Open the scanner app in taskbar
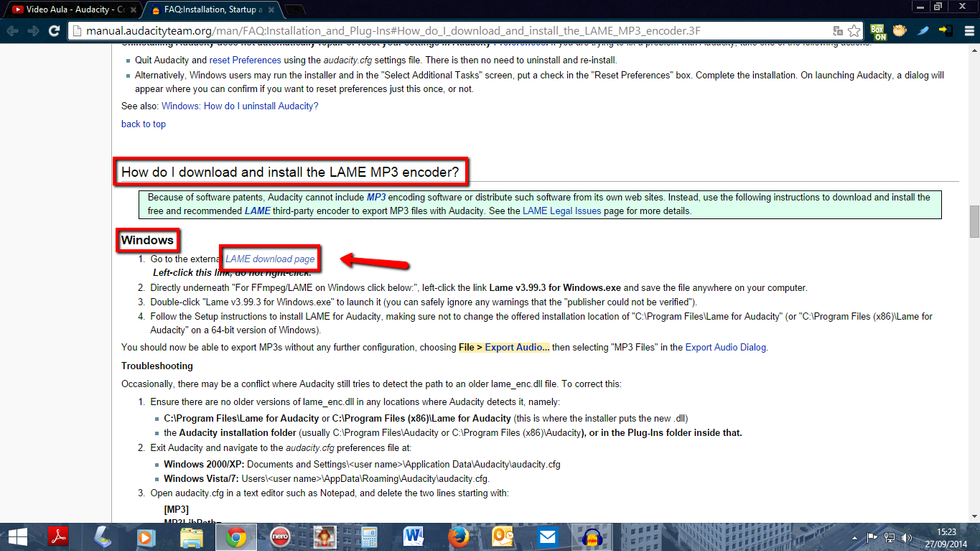This screenshot has height=551, width=980. 102,537
